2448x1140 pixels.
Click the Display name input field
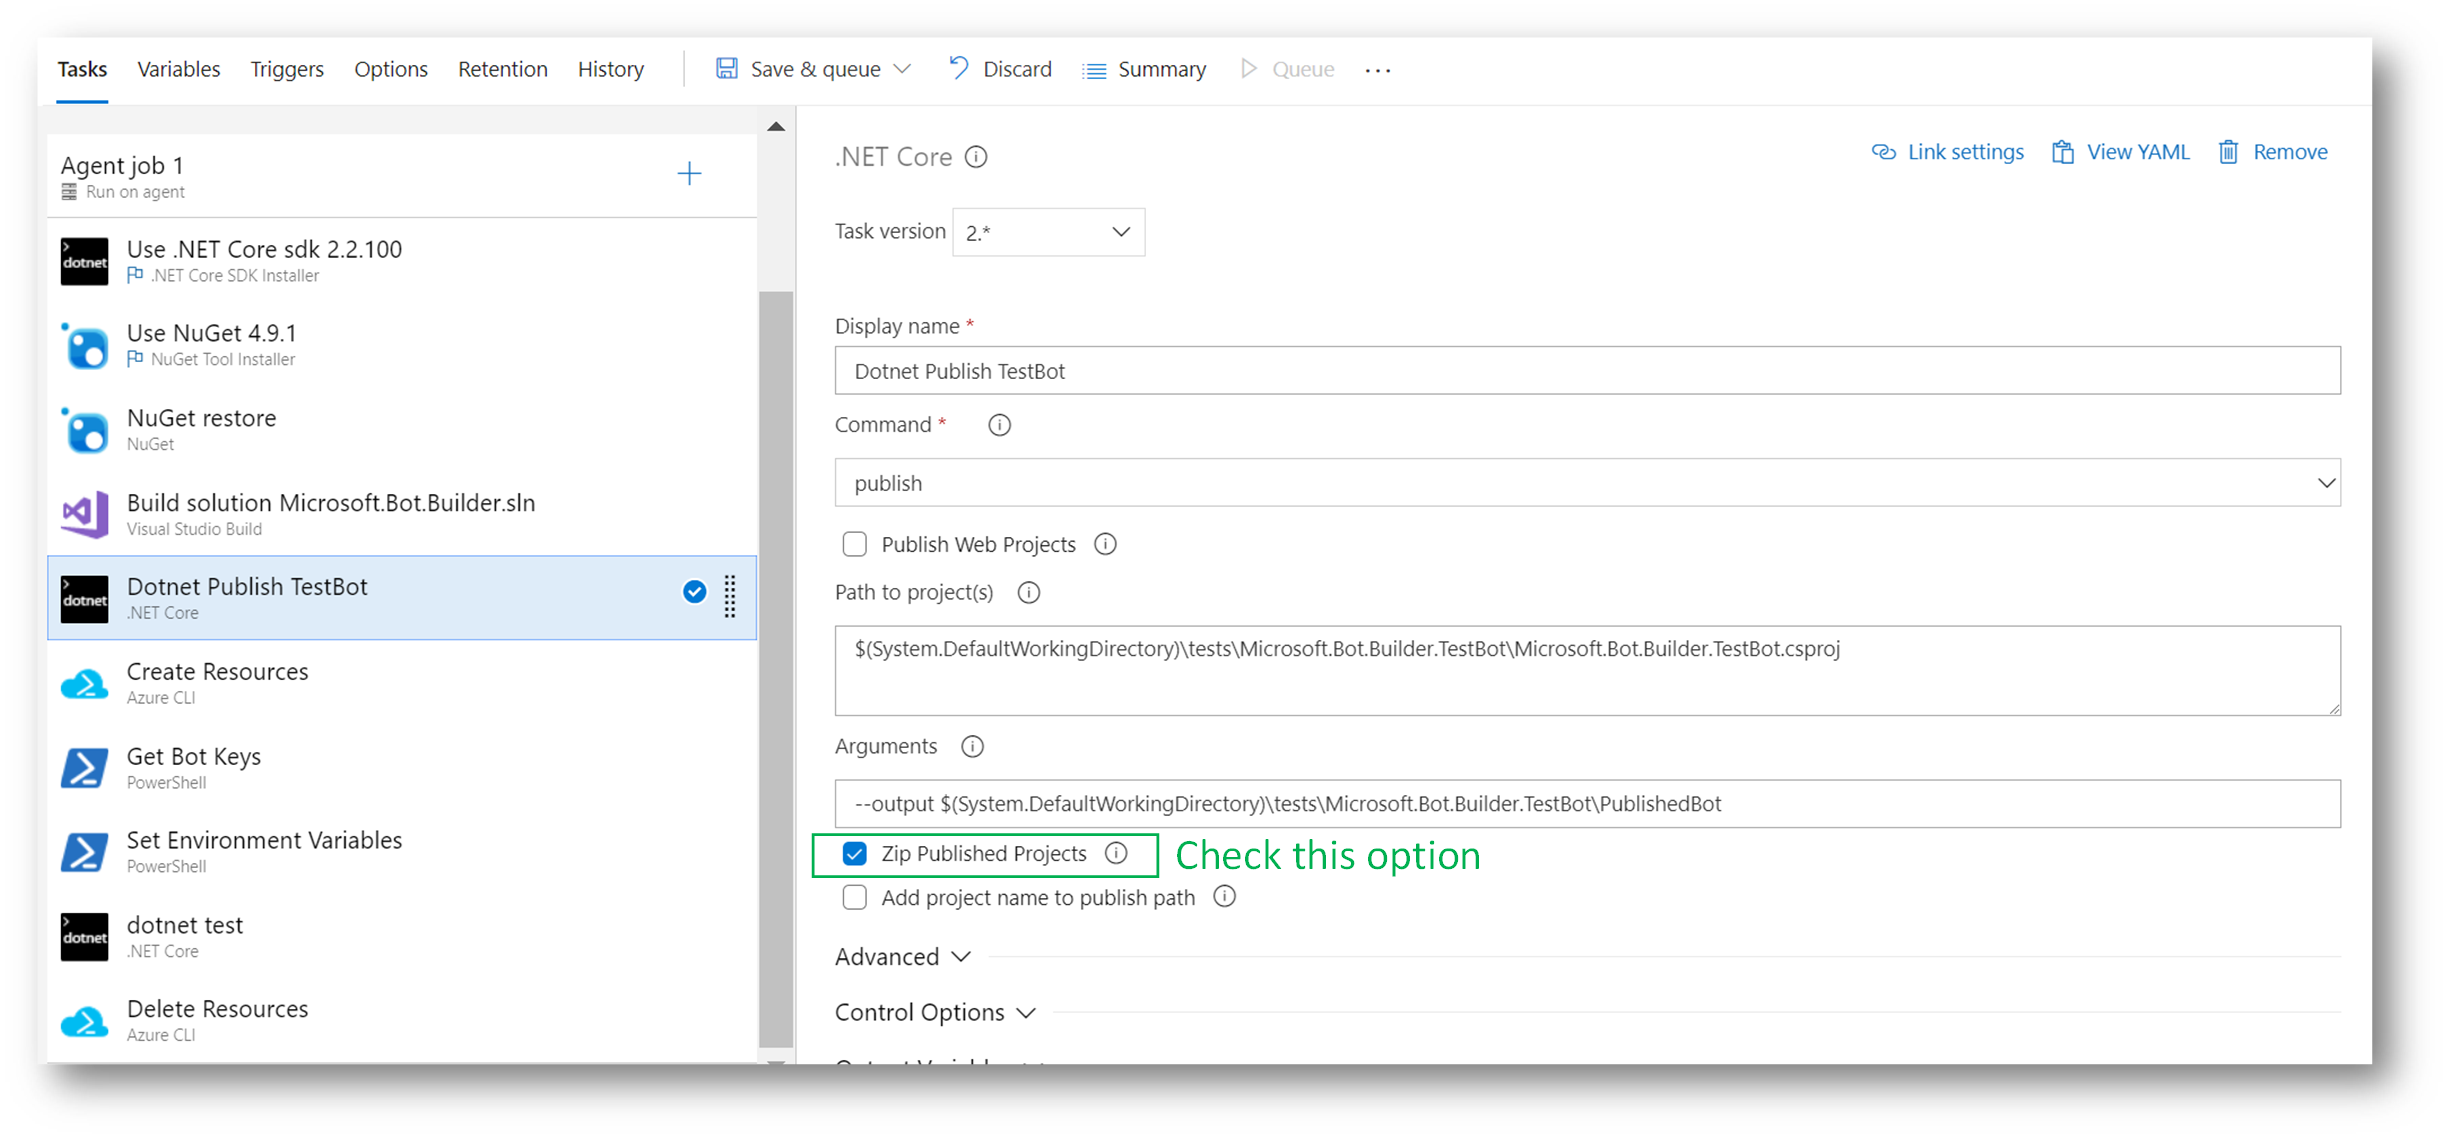pyautogui.click(x=1586, y=371)
